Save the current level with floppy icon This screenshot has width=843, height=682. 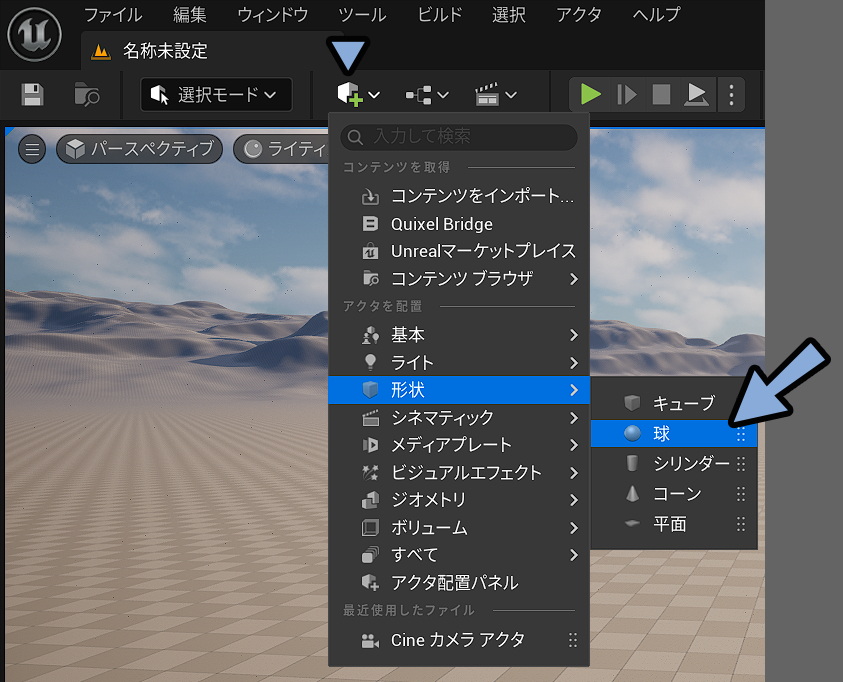[x=32, y=95]
